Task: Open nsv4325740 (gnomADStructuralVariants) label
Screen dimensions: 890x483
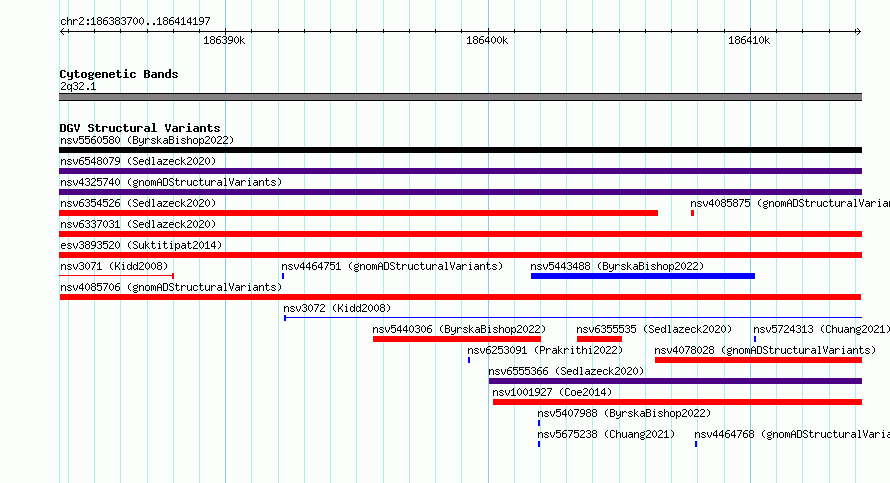Action: click(x=171, y=182)
